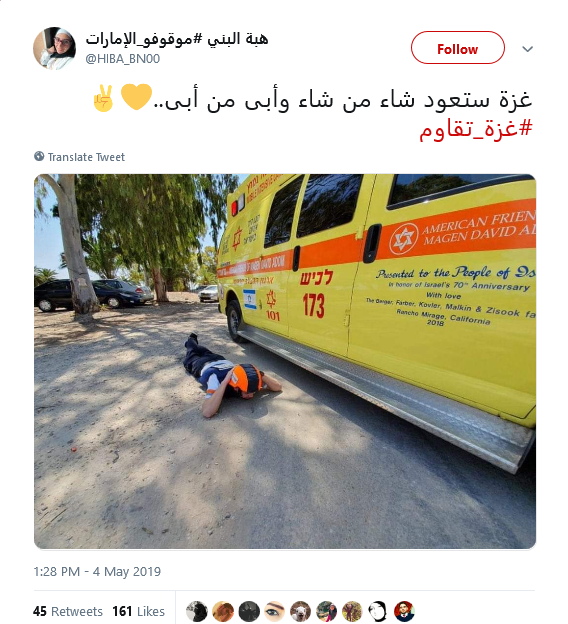
Task: View the 45 Retweets list
Action: pos(68,611)
